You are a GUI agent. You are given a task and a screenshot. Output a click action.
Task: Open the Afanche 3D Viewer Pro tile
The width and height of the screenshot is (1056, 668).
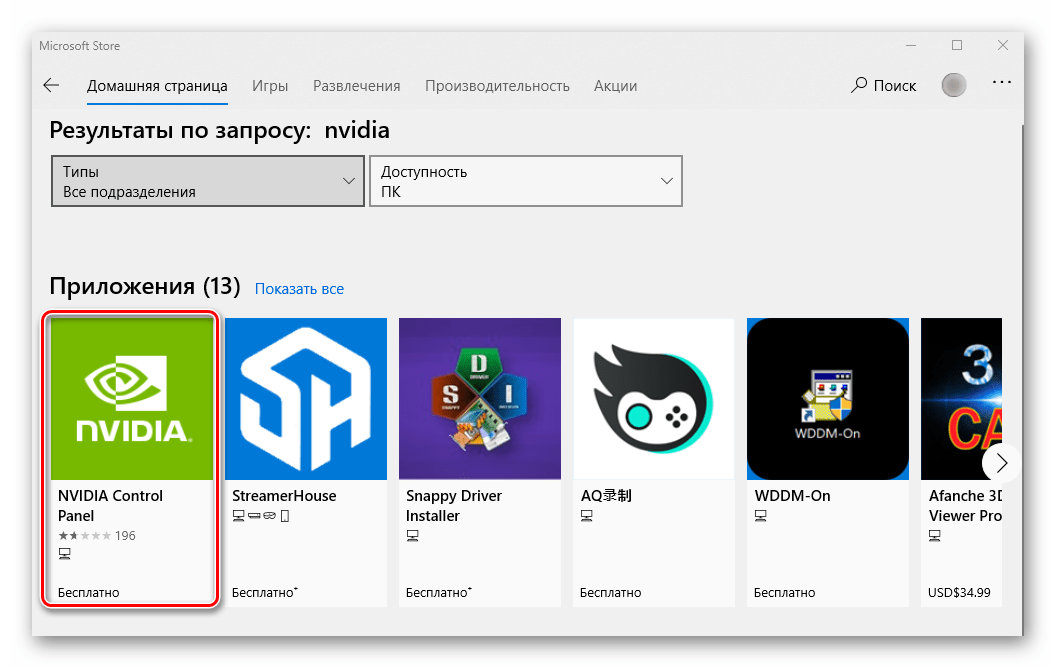tap(961, 399)
